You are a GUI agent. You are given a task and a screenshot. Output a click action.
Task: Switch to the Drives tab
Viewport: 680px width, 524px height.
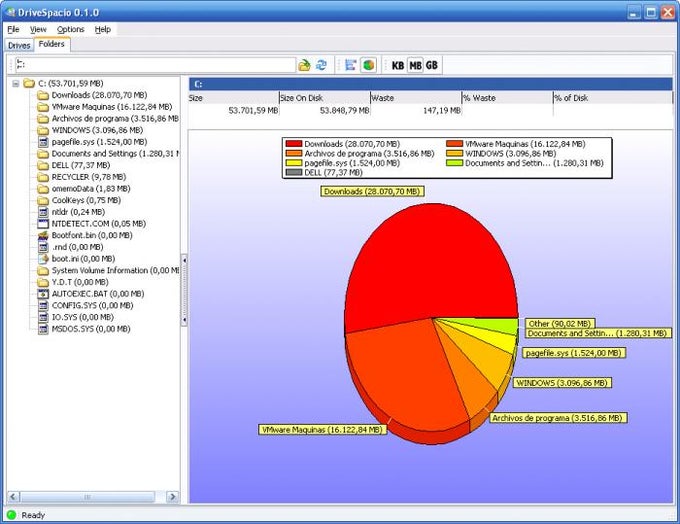[19, 45]
